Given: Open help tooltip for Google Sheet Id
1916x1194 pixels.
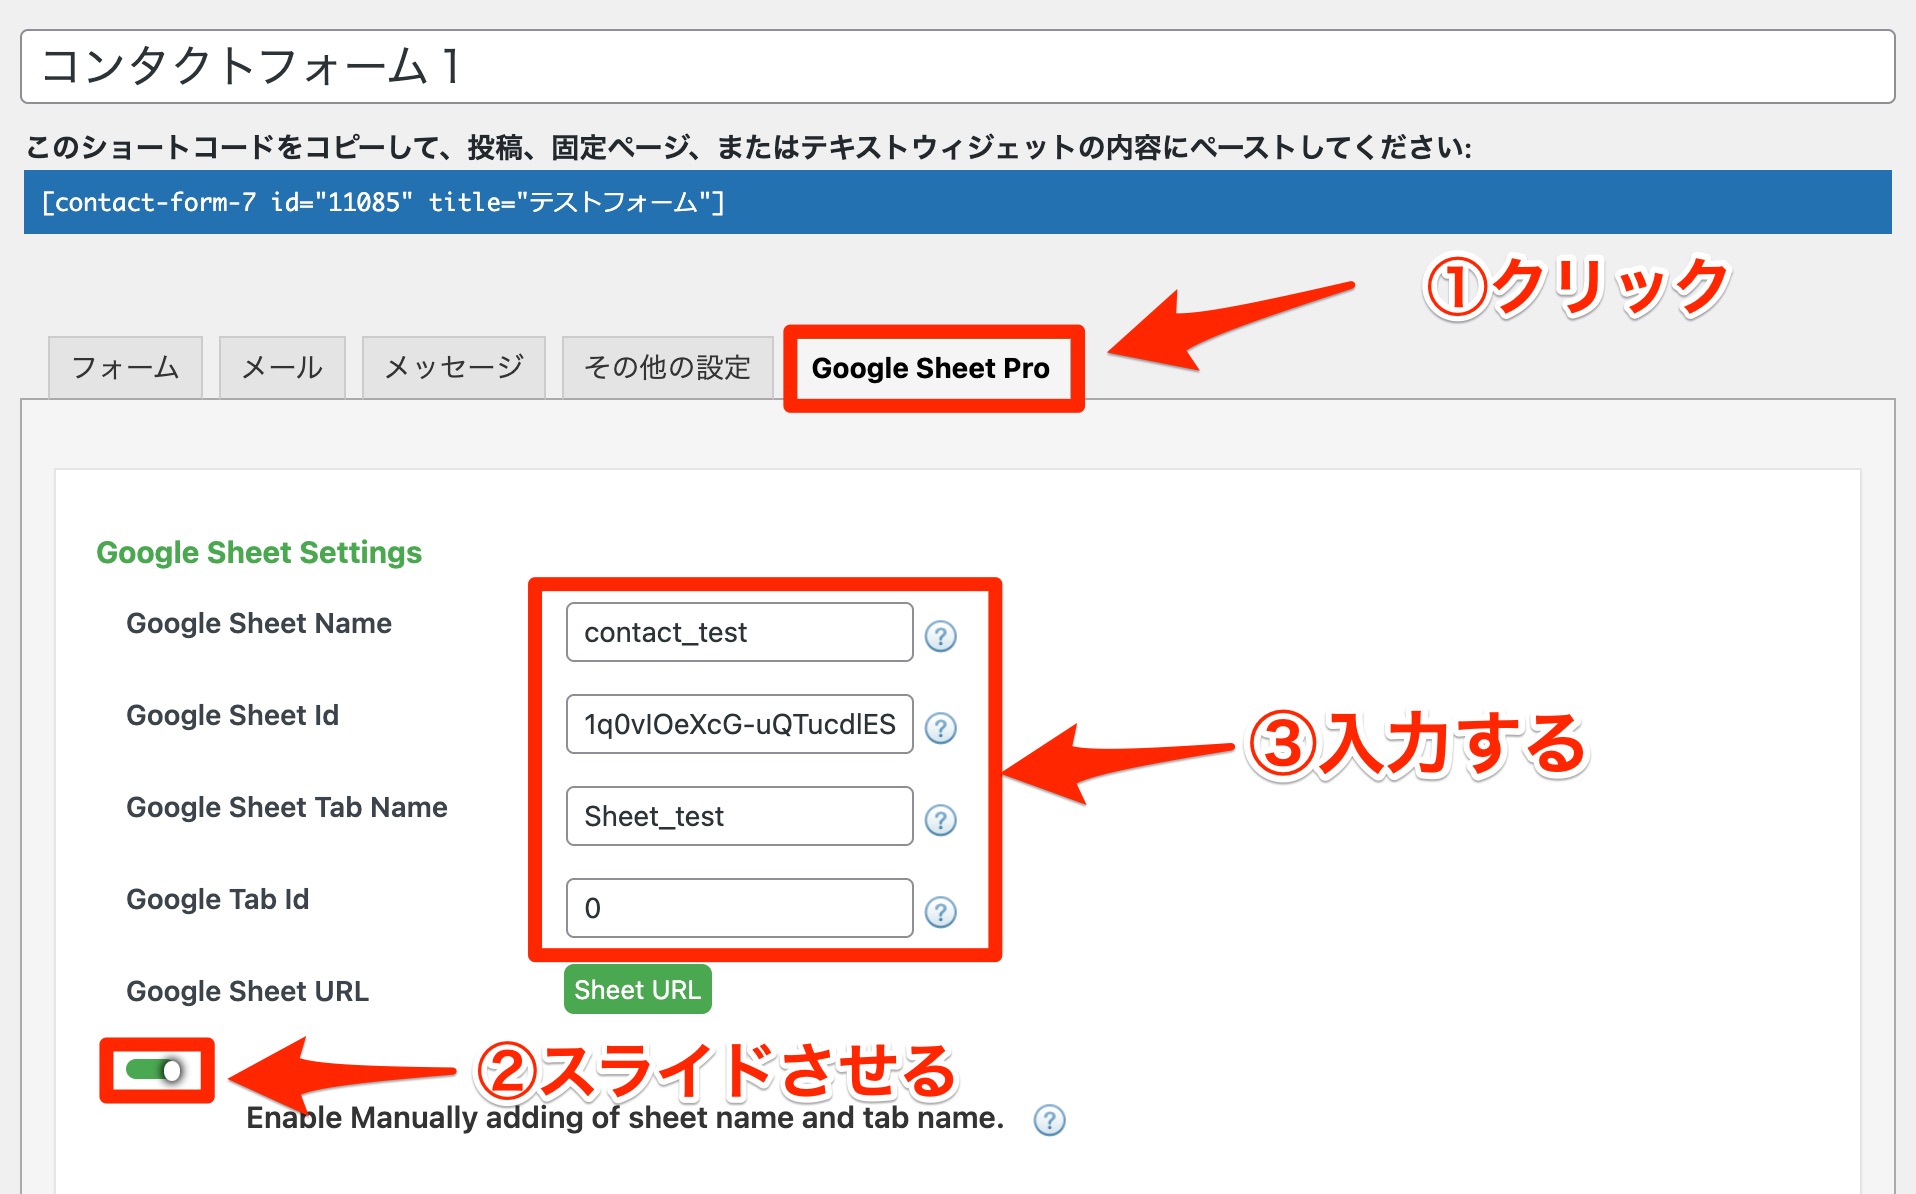Looking at the screenshot, I should (941, 728).
